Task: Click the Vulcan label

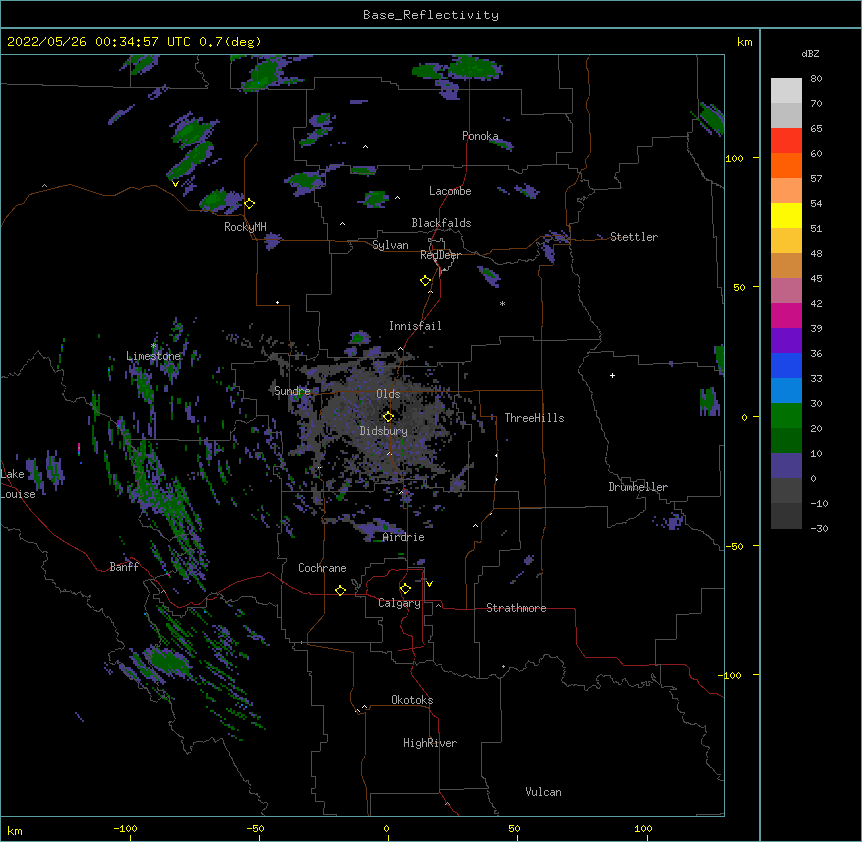Action: point(543,792)
